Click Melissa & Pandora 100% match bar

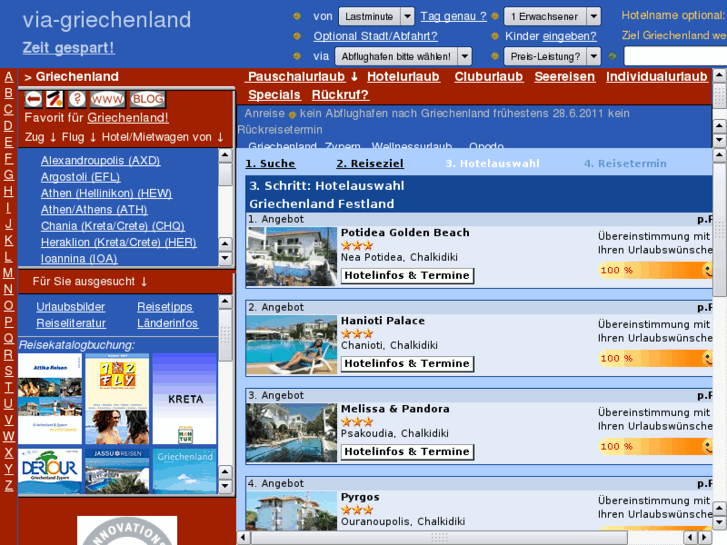[x=655, y=447]
